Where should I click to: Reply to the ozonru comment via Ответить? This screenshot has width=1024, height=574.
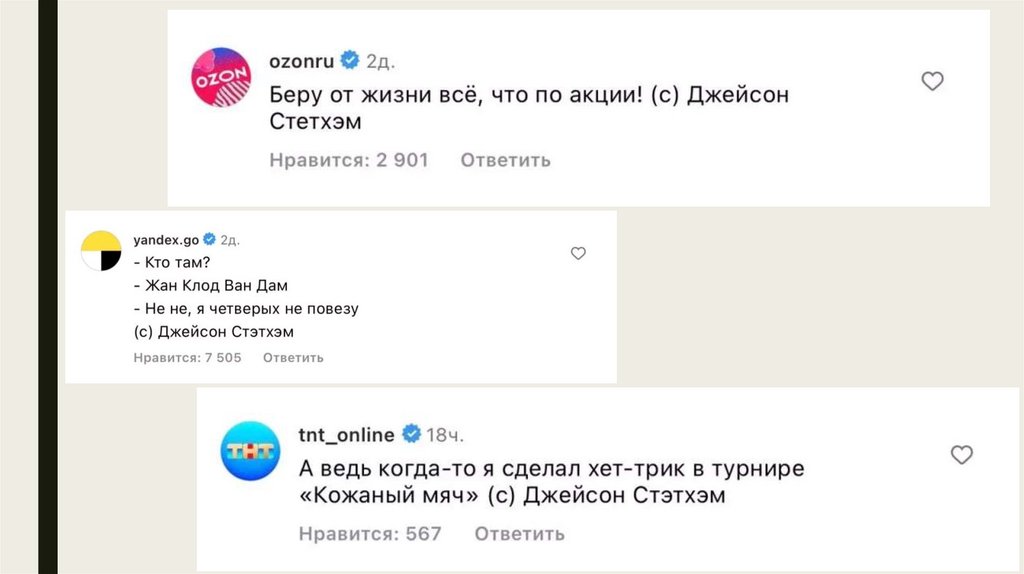click(x=505, y=160)
